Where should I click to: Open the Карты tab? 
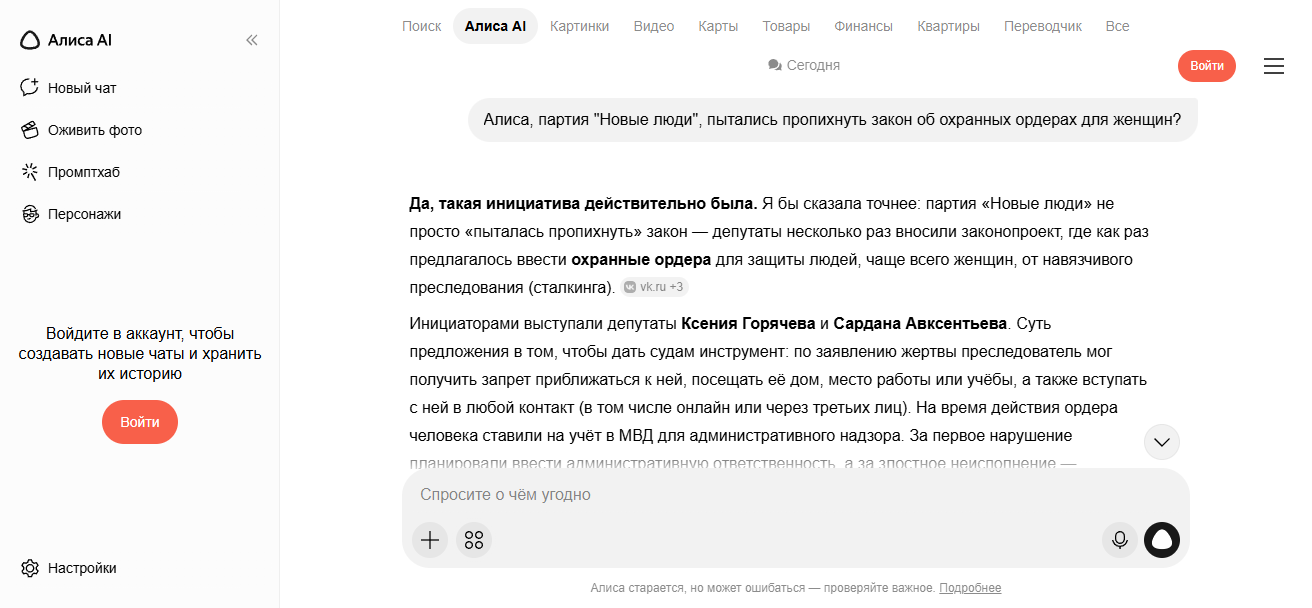(718, 26)
